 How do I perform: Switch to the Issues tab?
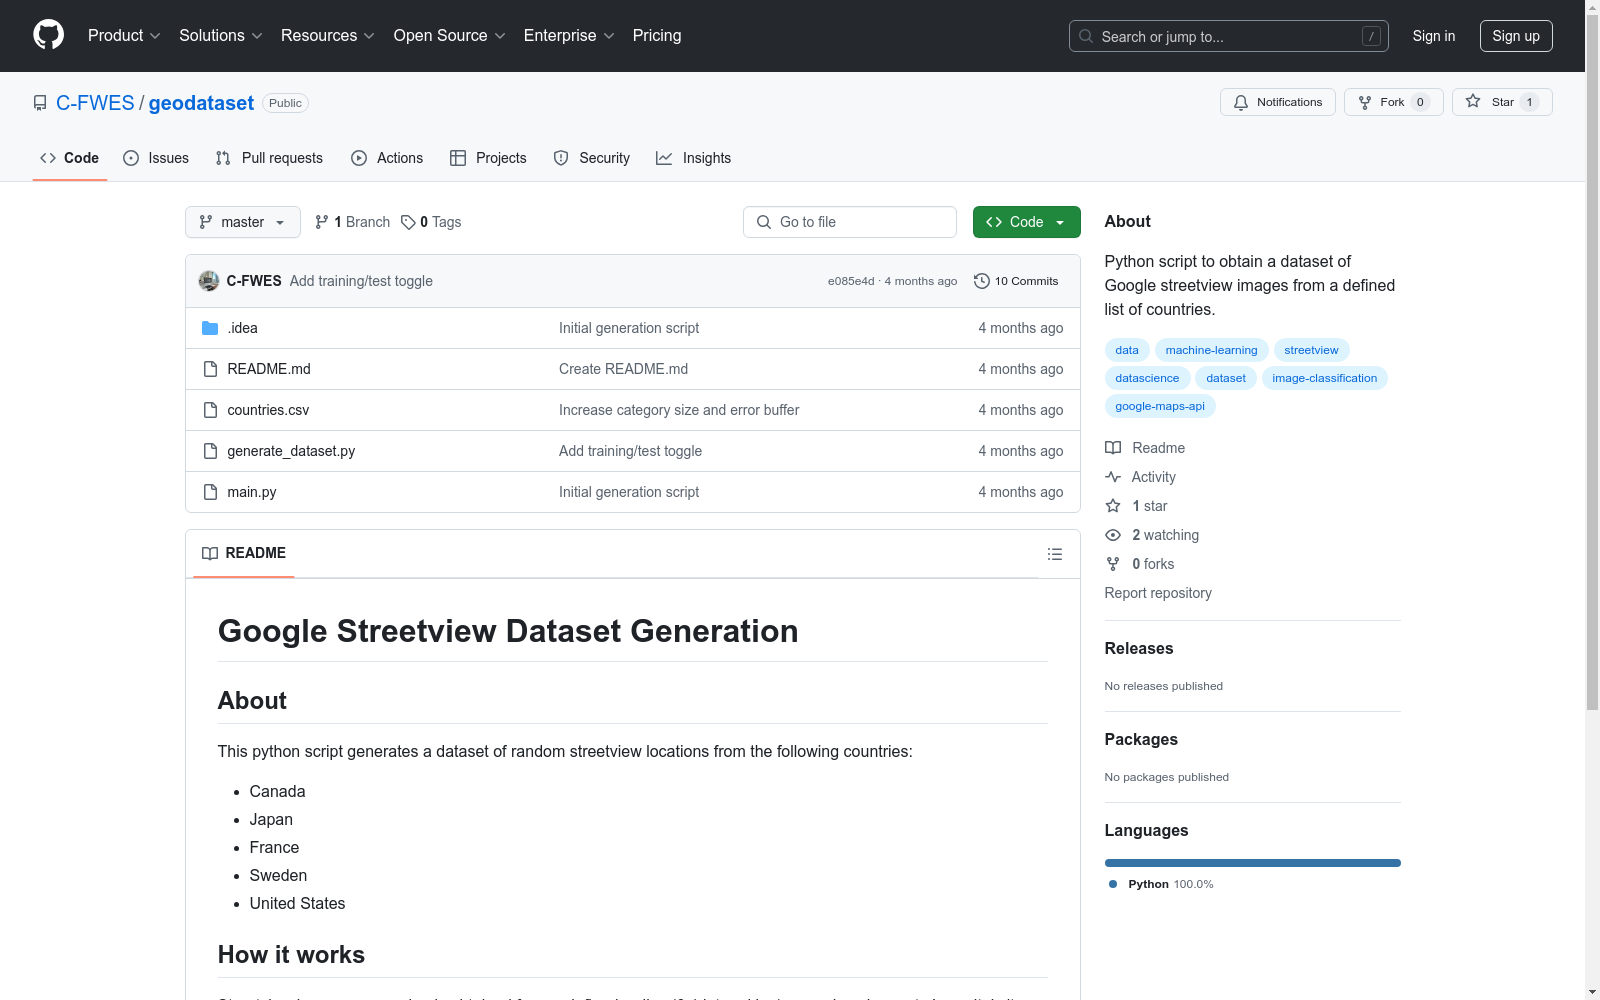coord(156,158)
